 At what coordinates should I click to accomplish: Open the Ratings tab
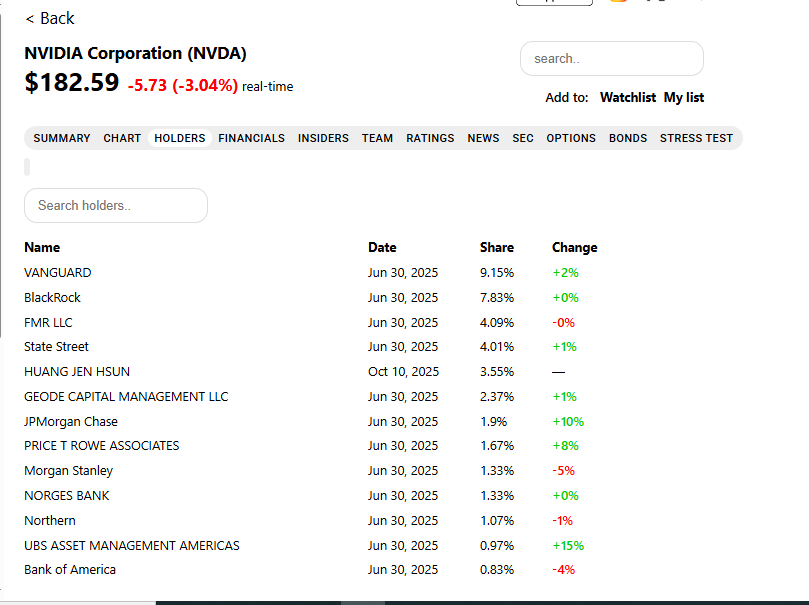point(430,138)
